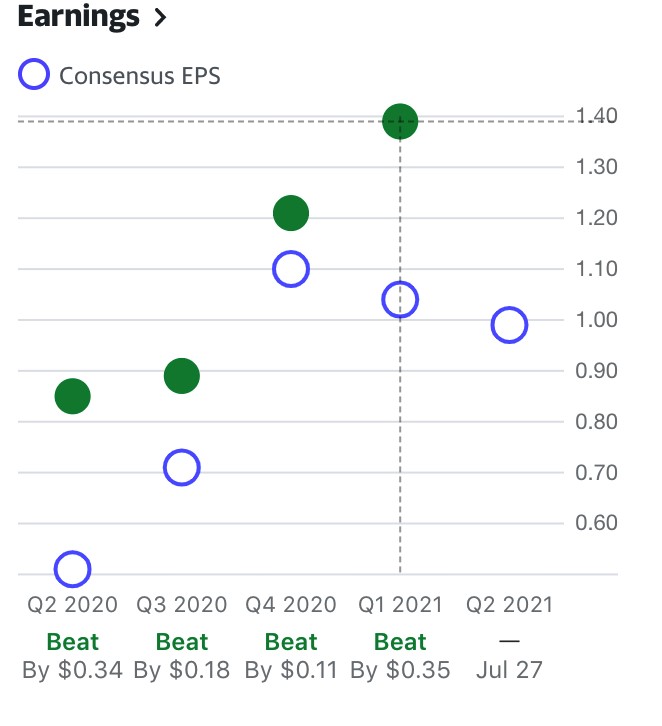This screenshot has width=662, height=726.
Task: Click the Q3 2020 consensus EPS hollow circle
Action: (181, 467)
